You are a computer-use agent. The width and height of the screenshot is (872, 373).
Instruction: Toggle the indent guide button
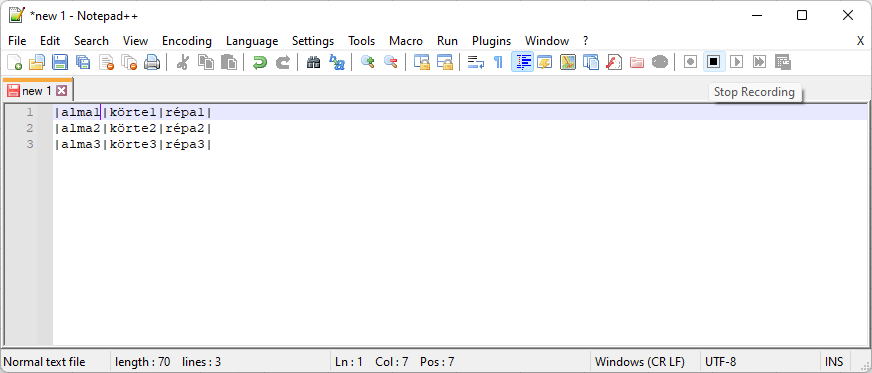tap(522, 62)
